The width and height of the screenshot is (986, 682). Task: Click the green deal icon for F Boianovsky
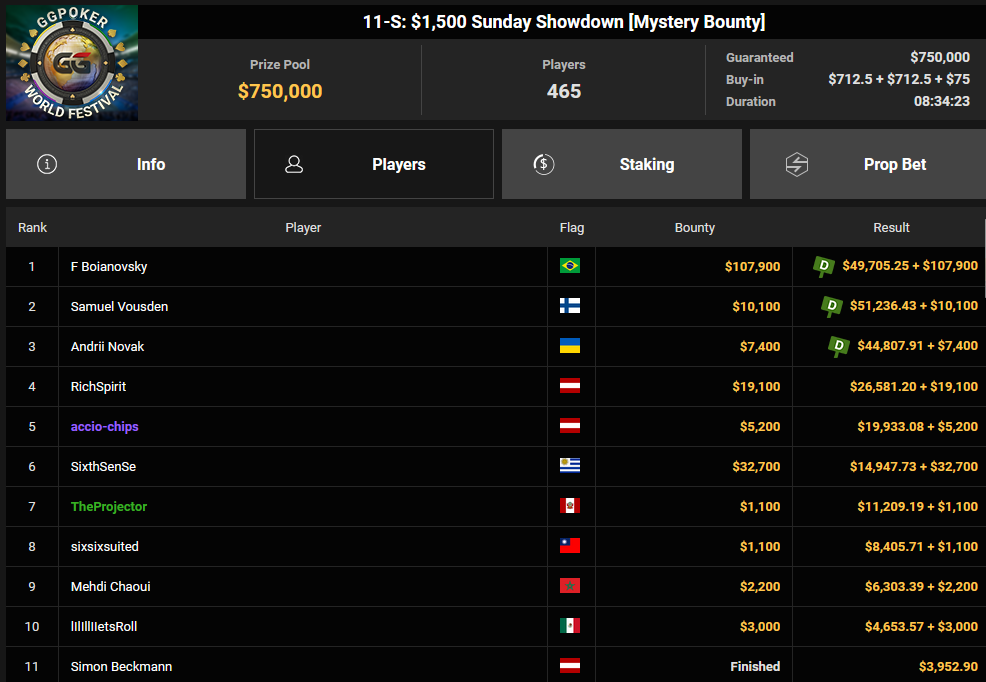(x=824, y=267)
